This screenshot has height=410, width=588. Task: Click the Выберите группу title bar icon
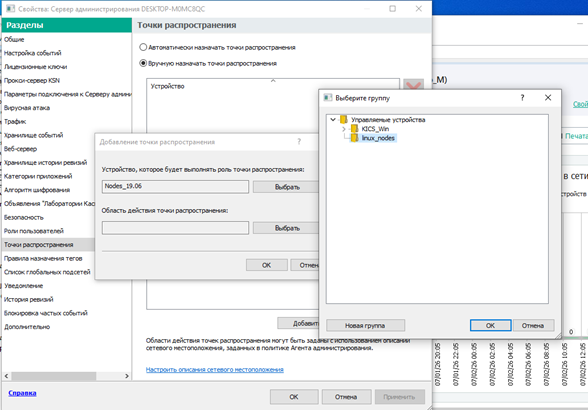[328, 98]
